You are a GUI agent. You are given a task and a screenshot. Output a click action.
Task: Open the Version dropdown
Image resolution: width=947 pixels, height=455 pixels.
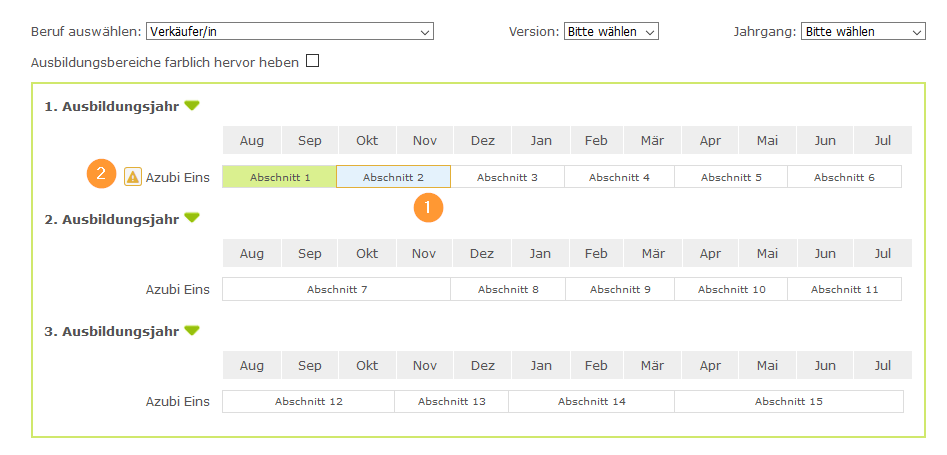(x=611, y=32)
